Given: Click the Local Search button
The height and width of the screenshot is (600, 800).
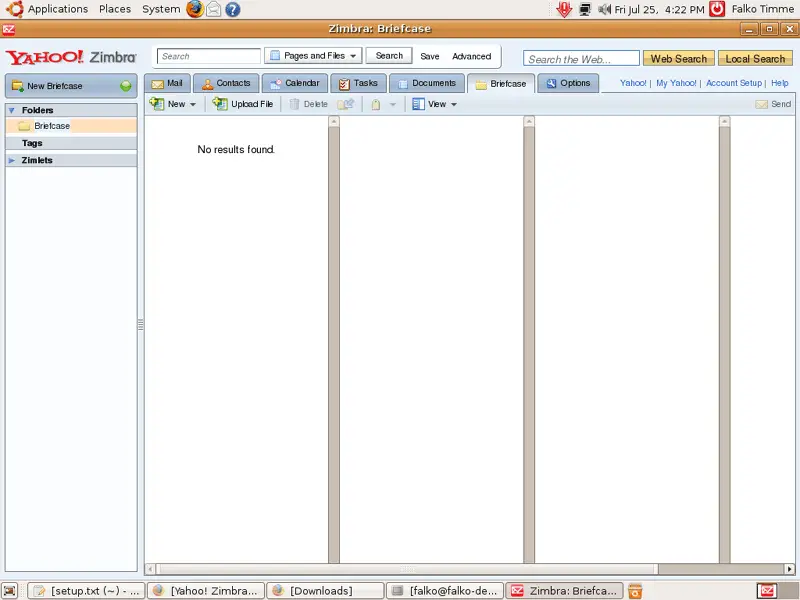Looking at the screenshot, I should click(755, 59).
